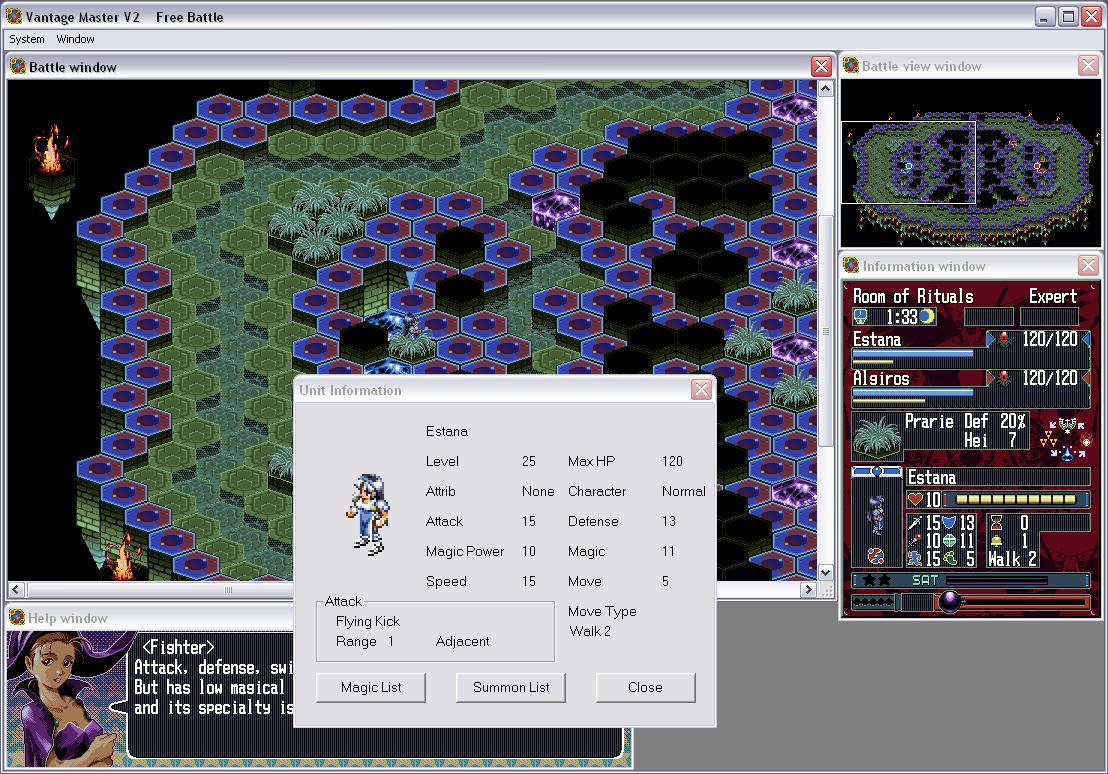The image size is (1108, 774).
Task: Open the Window menu
Action: (x=75, y=39)
